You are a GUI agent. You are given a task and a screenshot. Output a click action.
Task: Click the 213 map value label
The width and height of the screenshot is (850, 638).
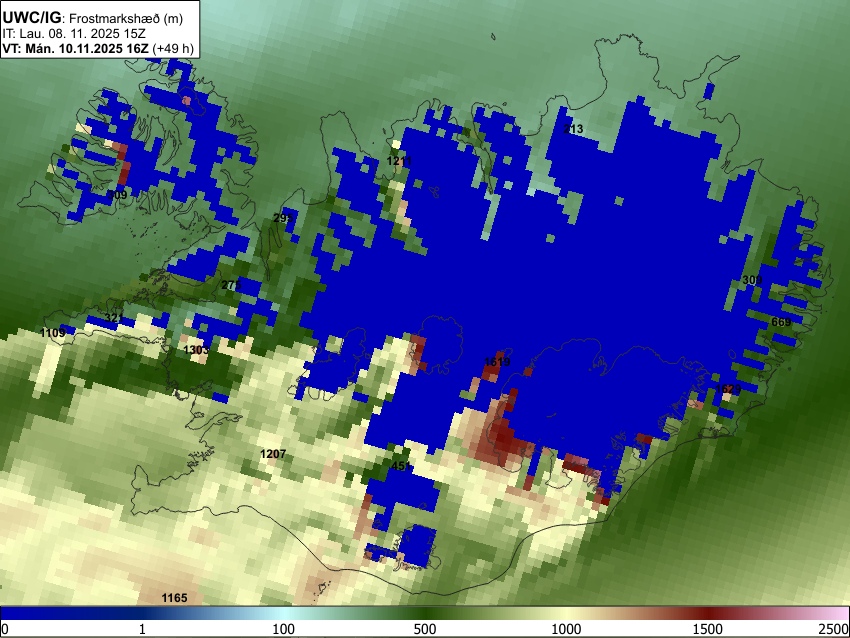[573, 128]
